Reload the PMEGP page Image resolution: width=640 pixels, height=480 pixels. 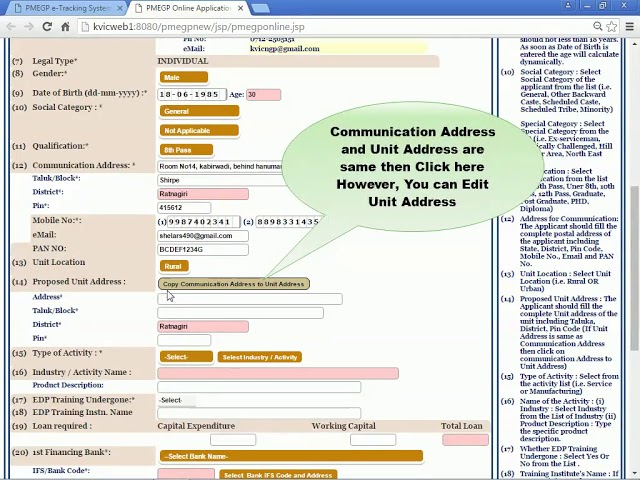[47, 27]
